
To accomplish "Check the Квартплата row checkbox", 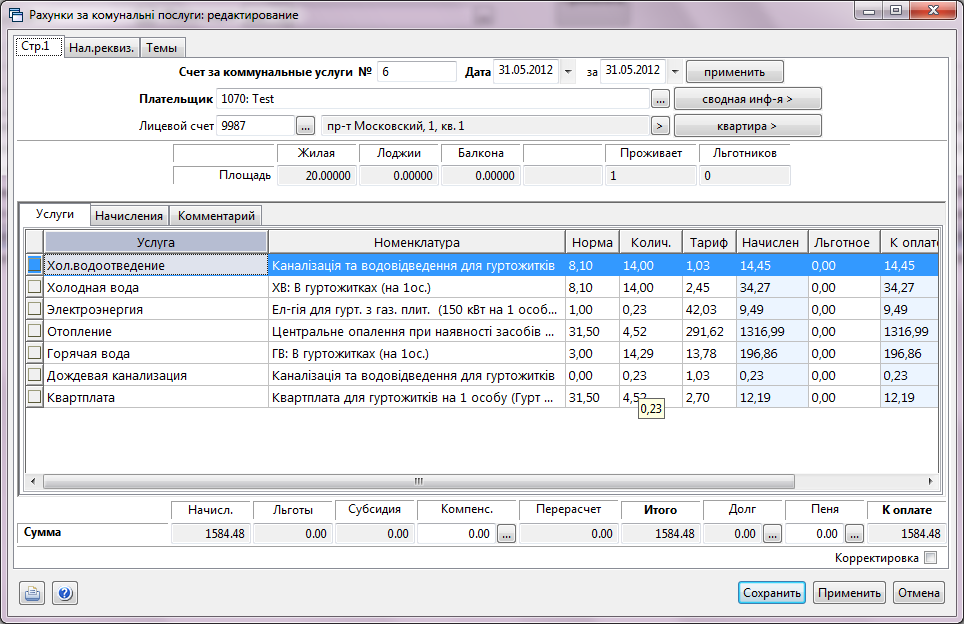I will pyautogui.click(x=35, y=397).
